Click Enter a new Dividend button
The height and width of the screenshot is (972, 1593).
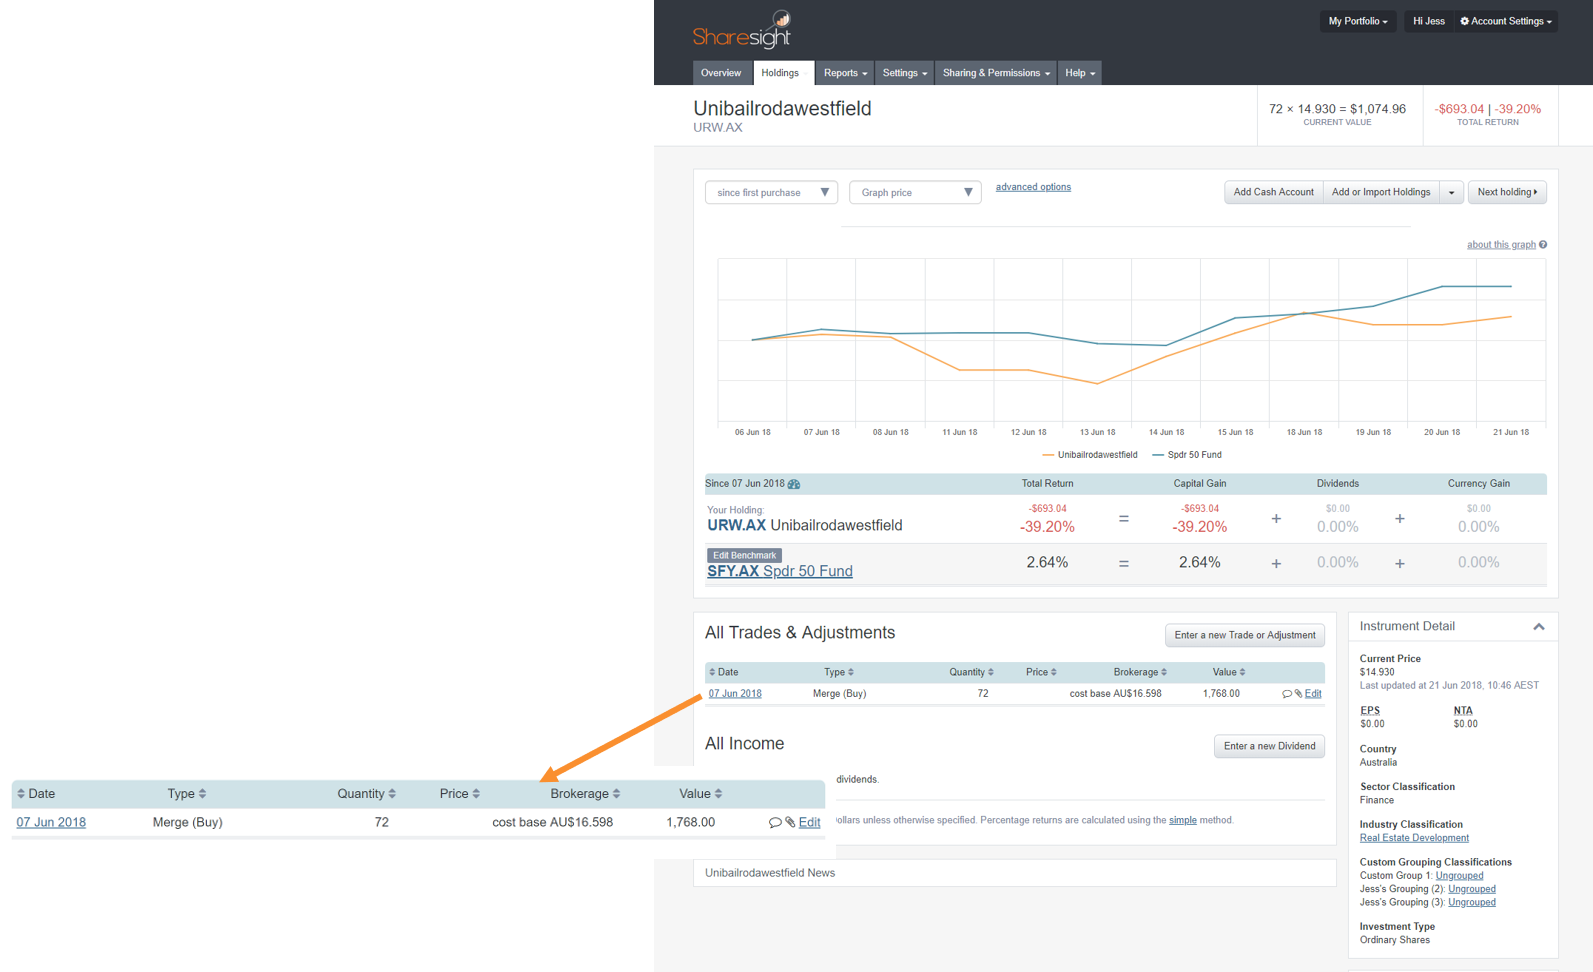[1269, 746]
